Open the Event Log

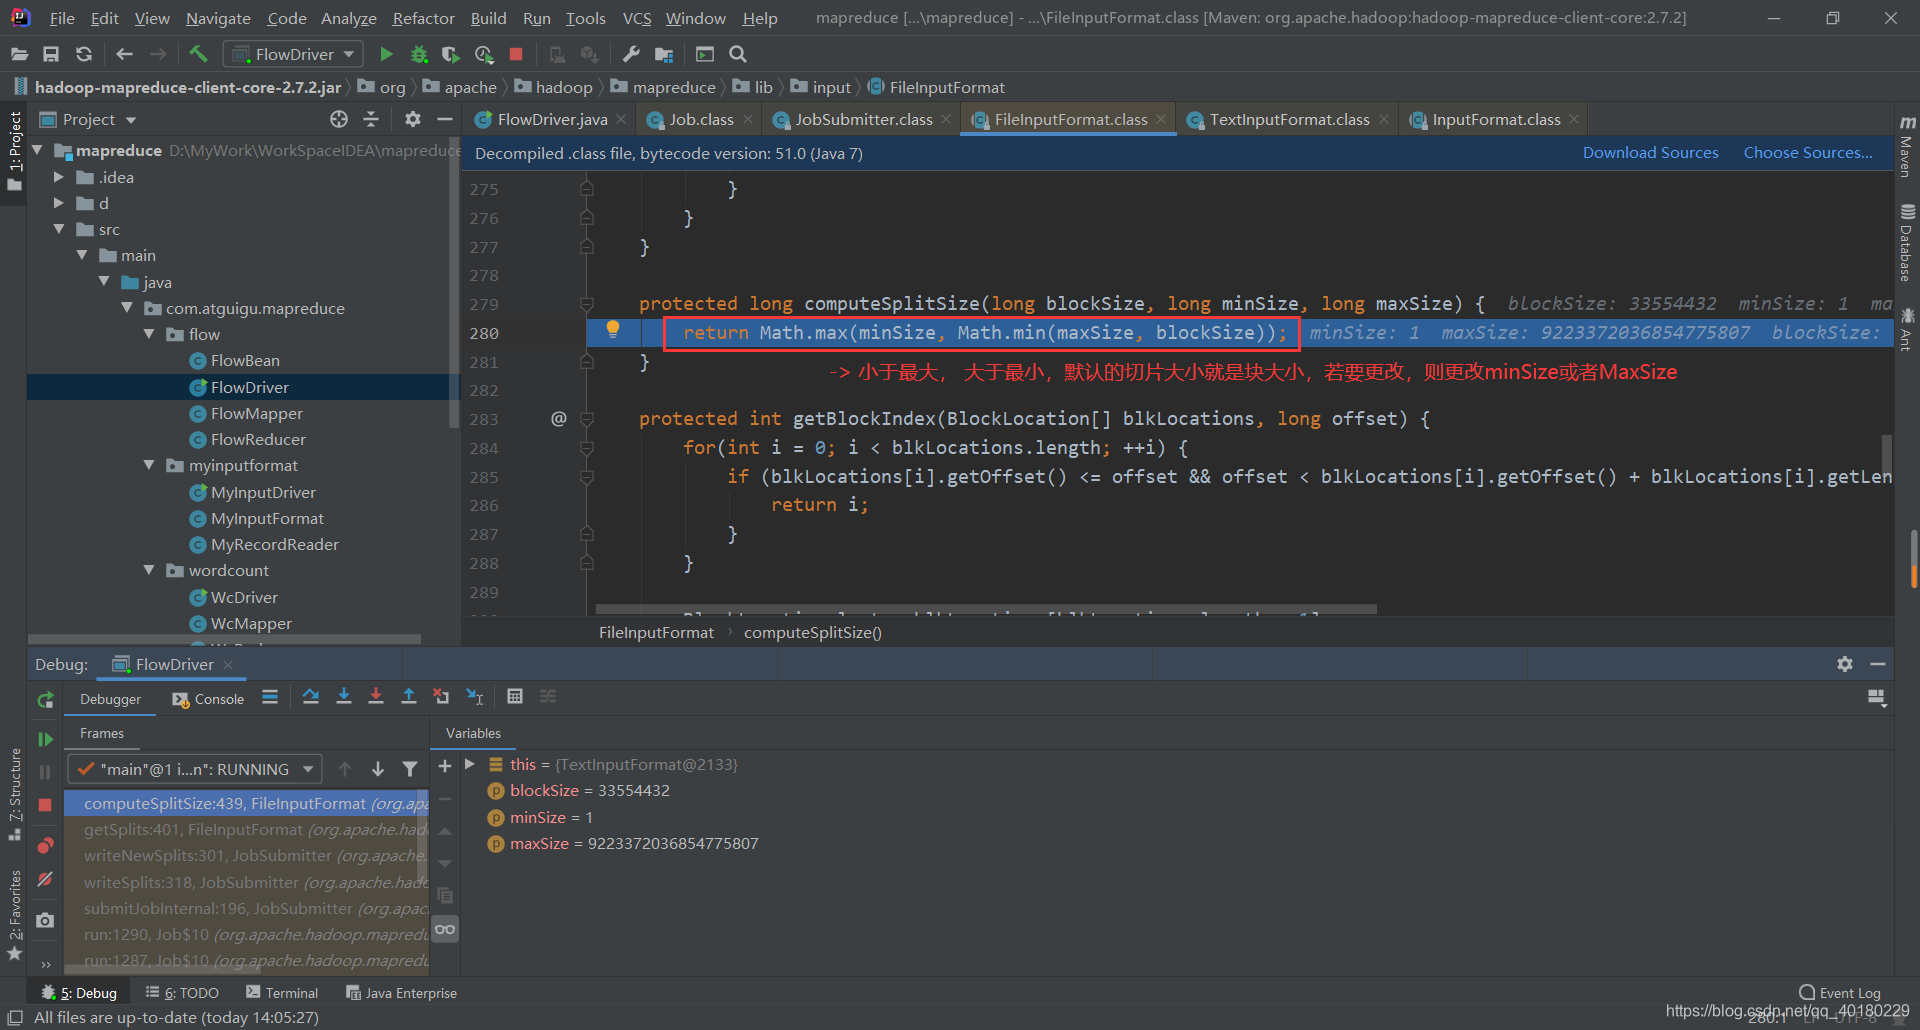tap(1840, 992)
